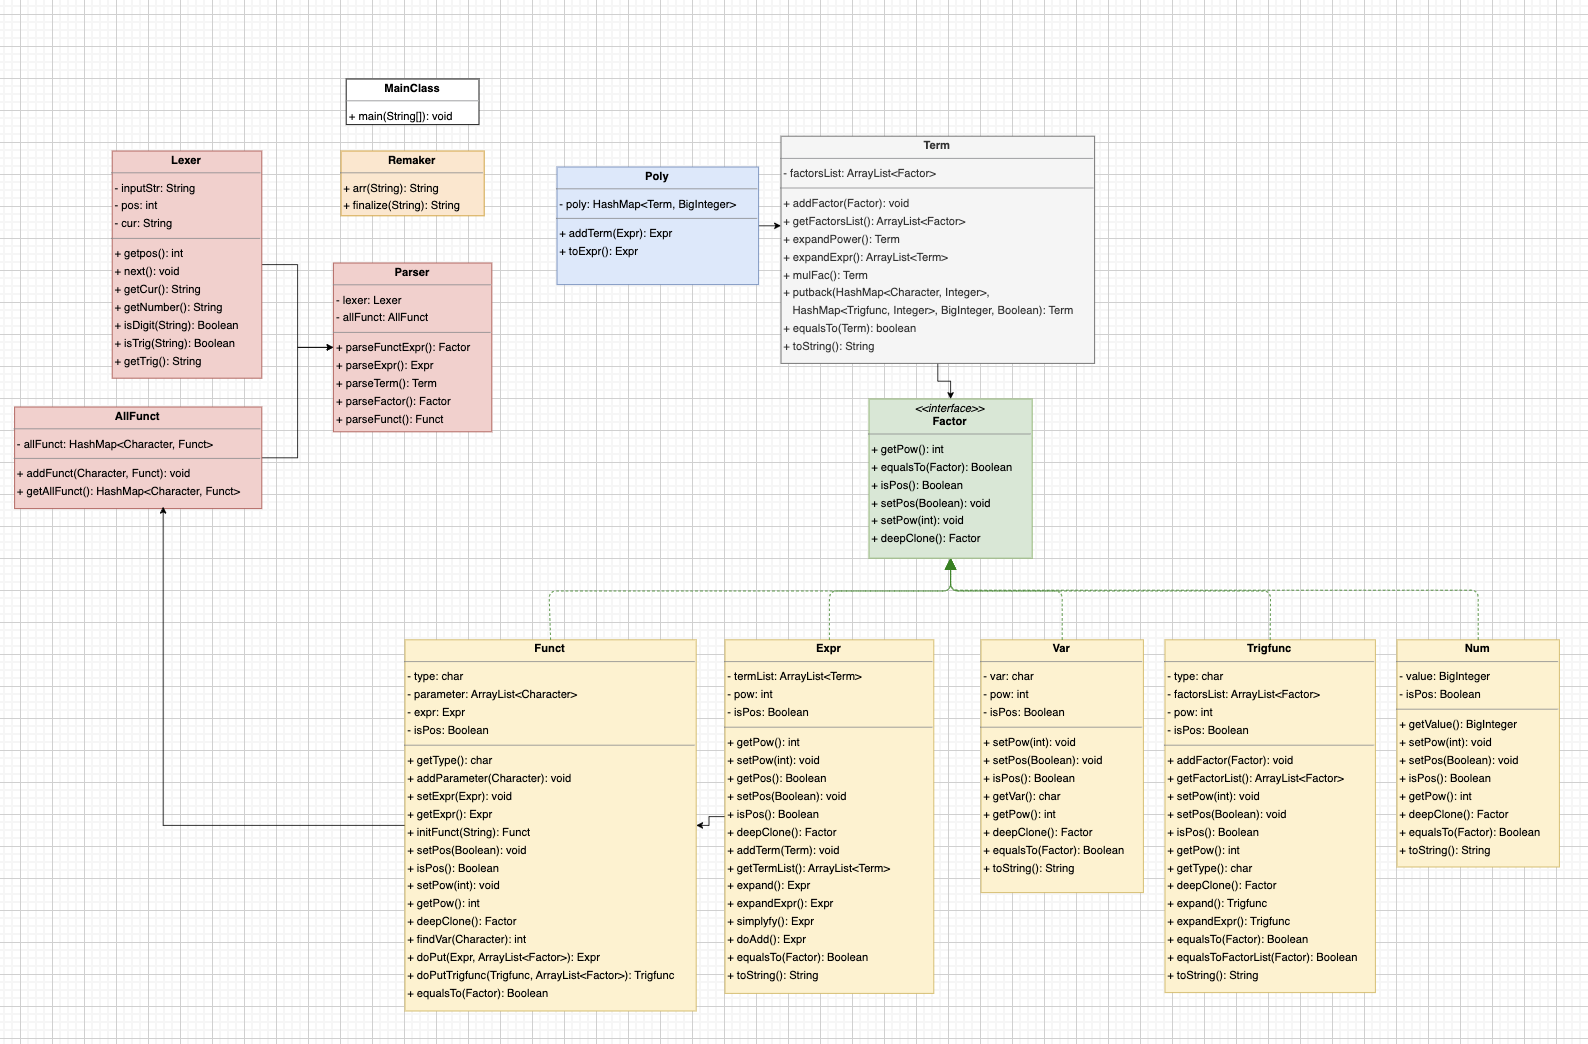The height and width of the screenshot is (1044, 1588).
Task: Click the AllFunct class header
Action: pos(137,416)
